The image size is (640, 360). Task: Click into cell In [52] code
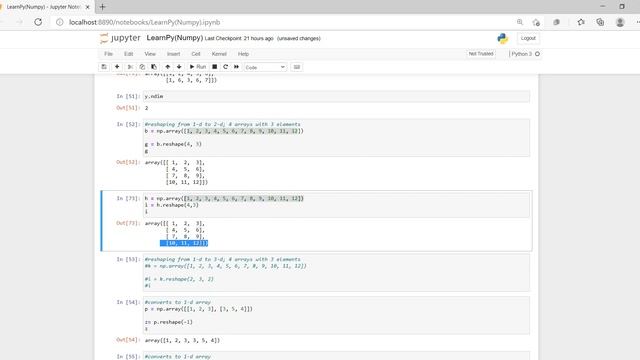pyautogui.click(x=336, y=138)
